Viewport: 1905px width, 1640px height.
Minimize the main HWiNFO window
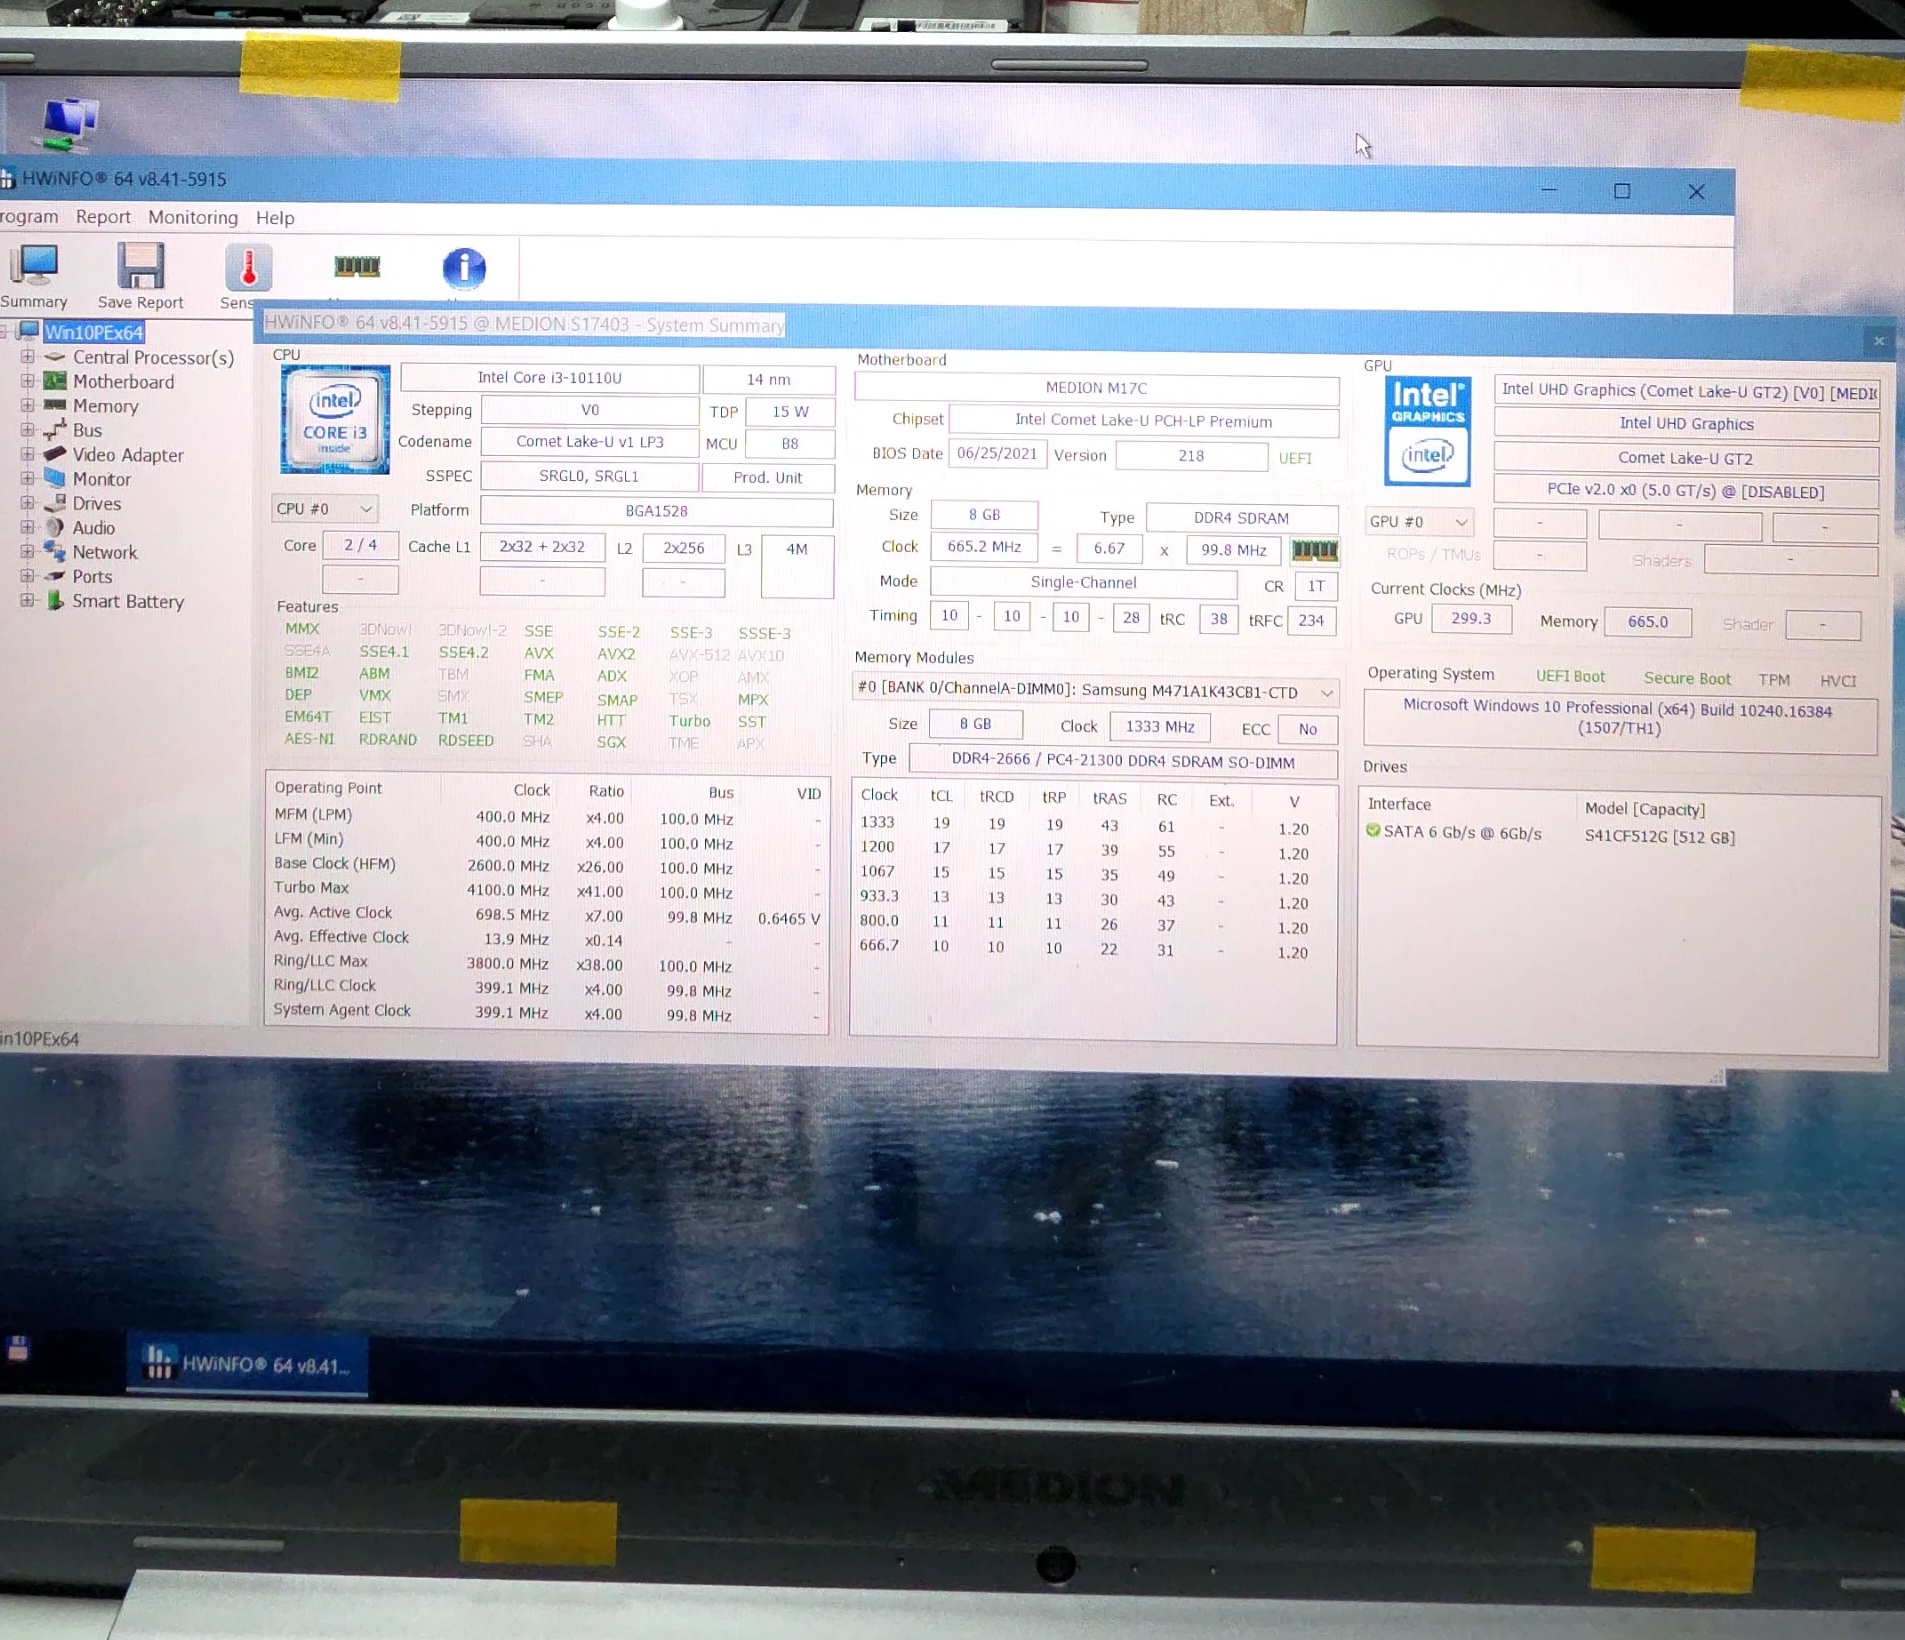(1549, 190)
